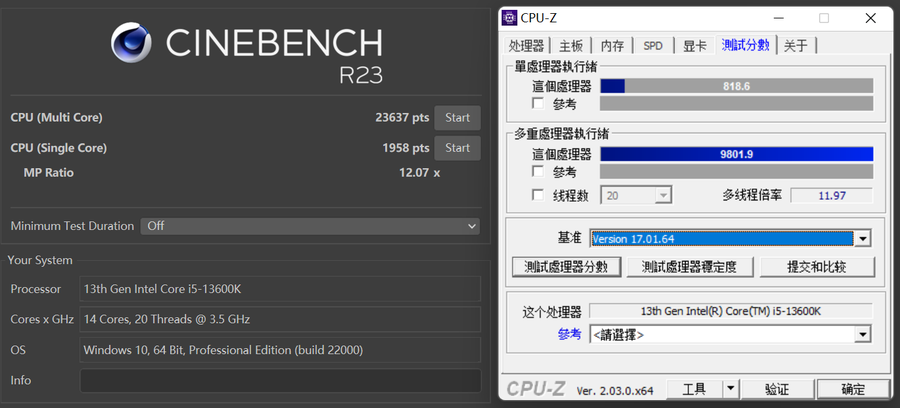This screenshot has width=900, height=408.
Task: Start the CPU Single Core test
Action: click(x=457, y=148)
